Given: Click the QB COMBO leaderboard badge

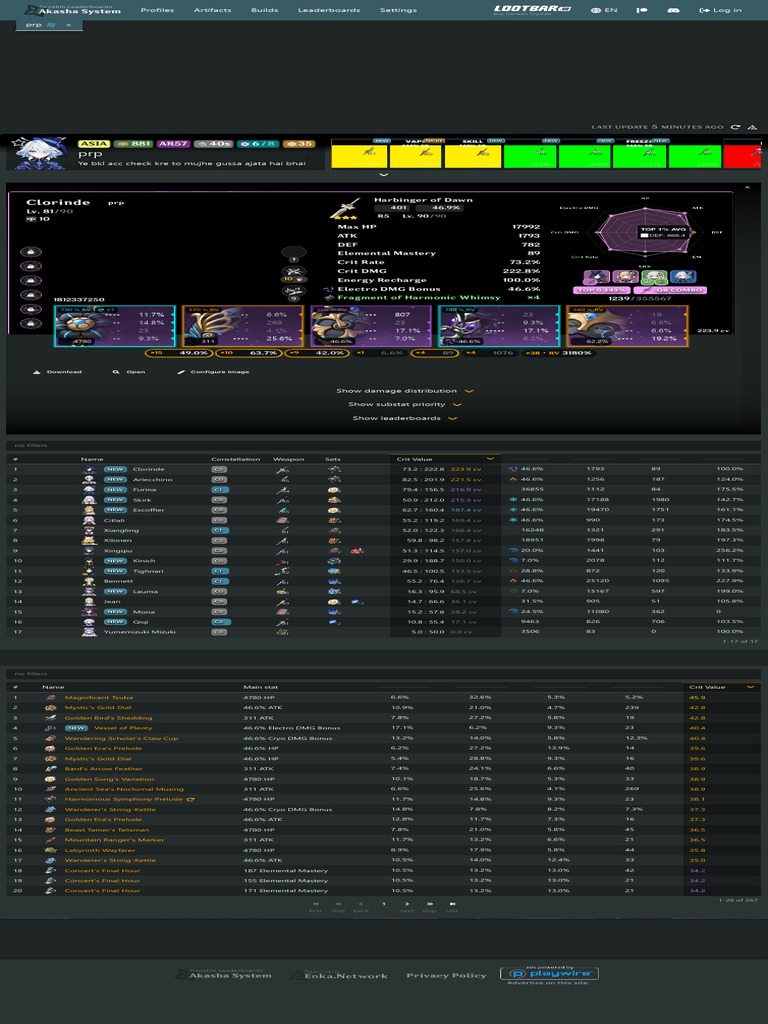Looking at the screenshot, I should (x=670, y=290).
